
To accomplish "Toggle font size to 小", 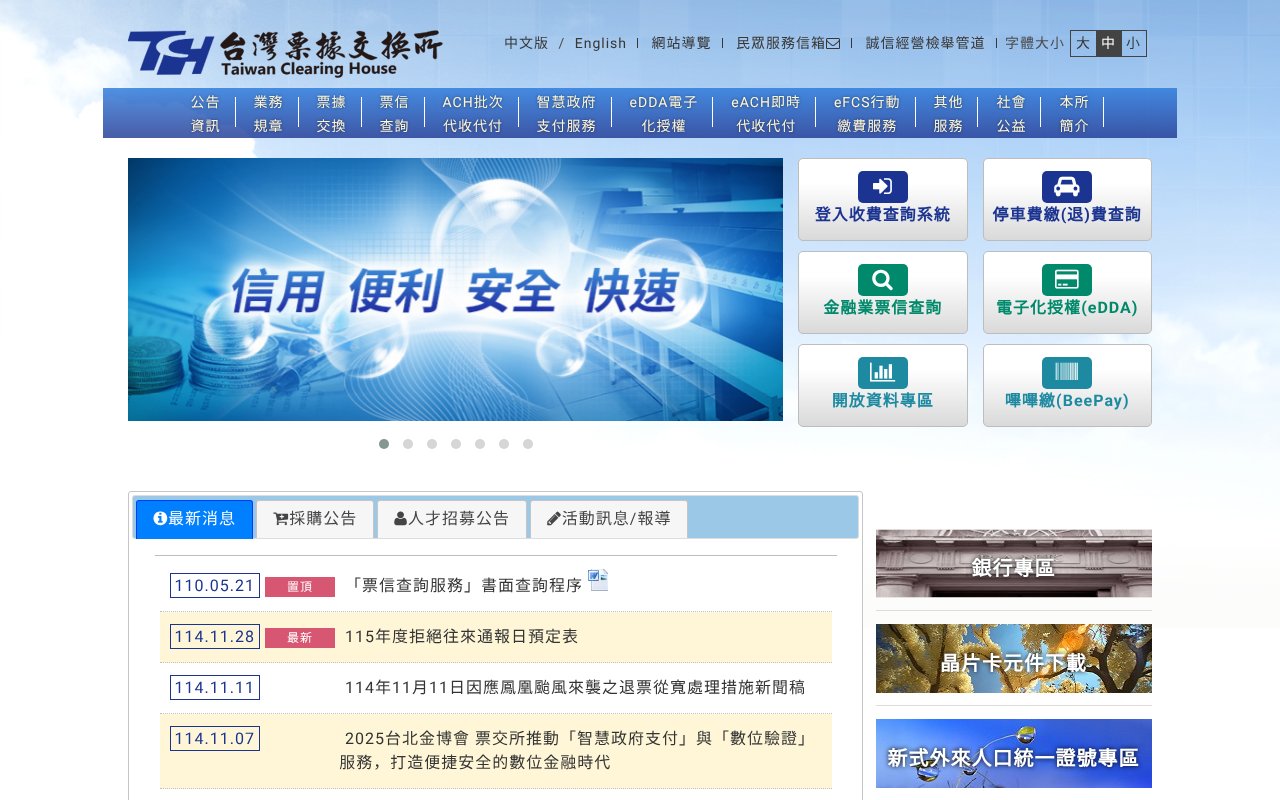I will (1136, 43).
